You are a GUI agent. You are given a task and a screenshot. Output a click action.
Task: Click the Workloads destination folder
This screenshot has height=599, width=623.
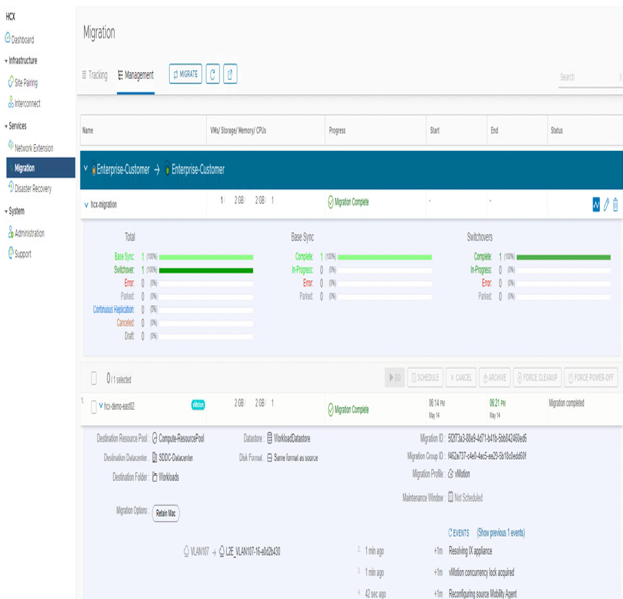[x=168, y=477]
